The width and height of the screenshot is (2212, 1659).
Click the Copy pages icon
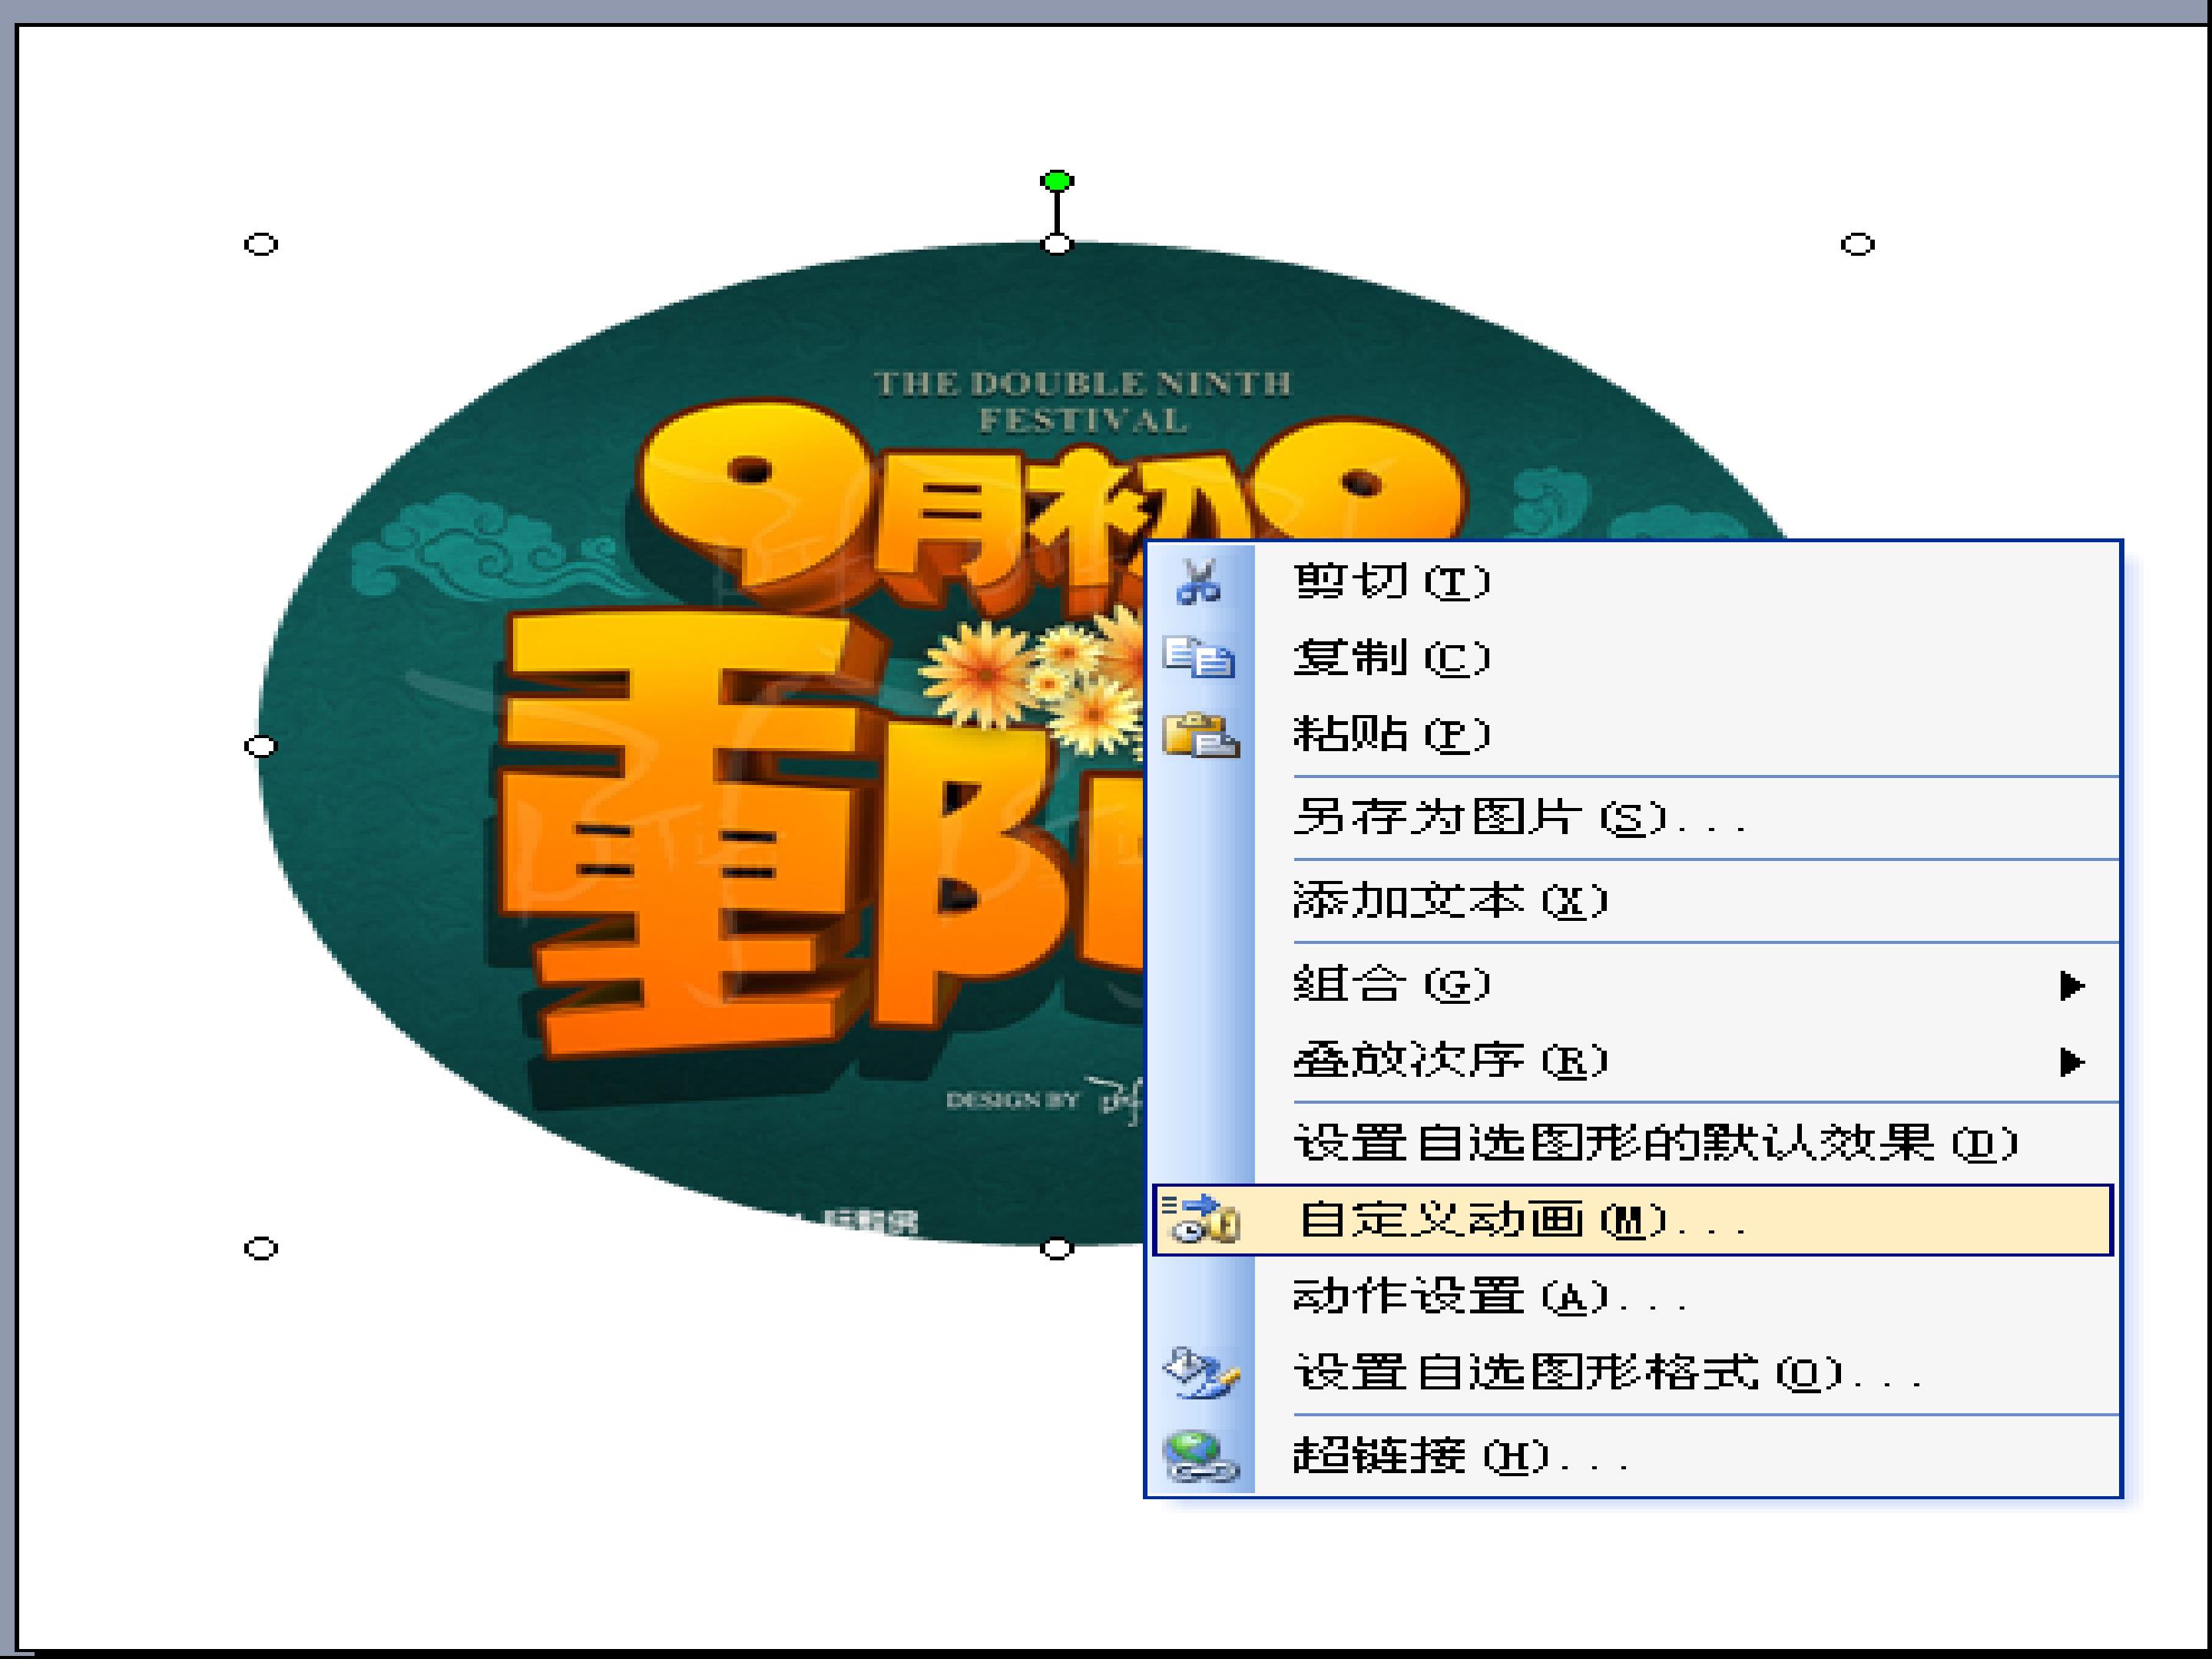(x=1199, y=657)
